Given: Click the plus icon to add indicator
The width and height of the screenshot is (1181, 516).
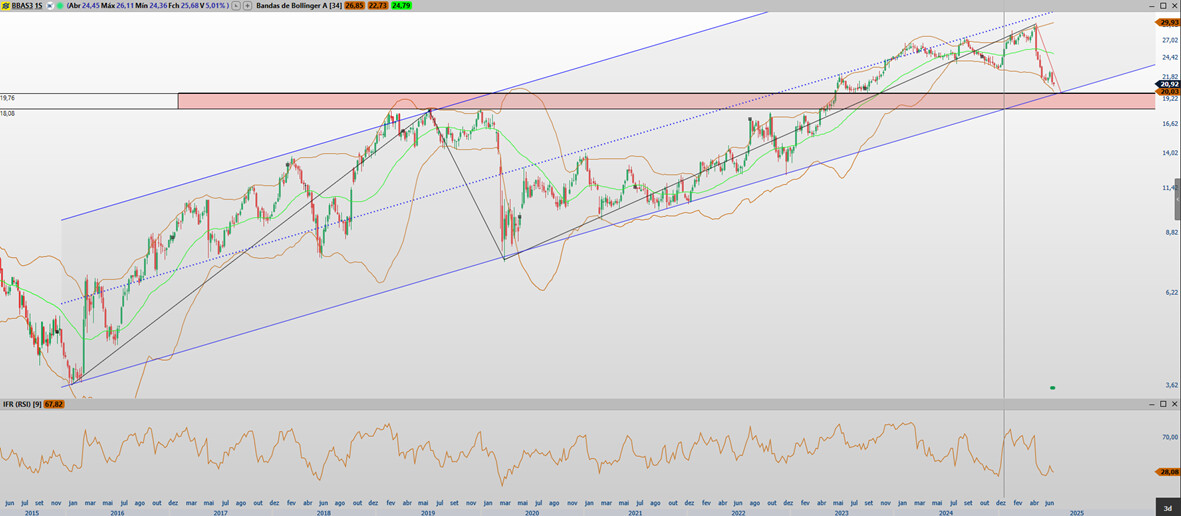Looking at the screenshot, I should (x=247, y=5).
